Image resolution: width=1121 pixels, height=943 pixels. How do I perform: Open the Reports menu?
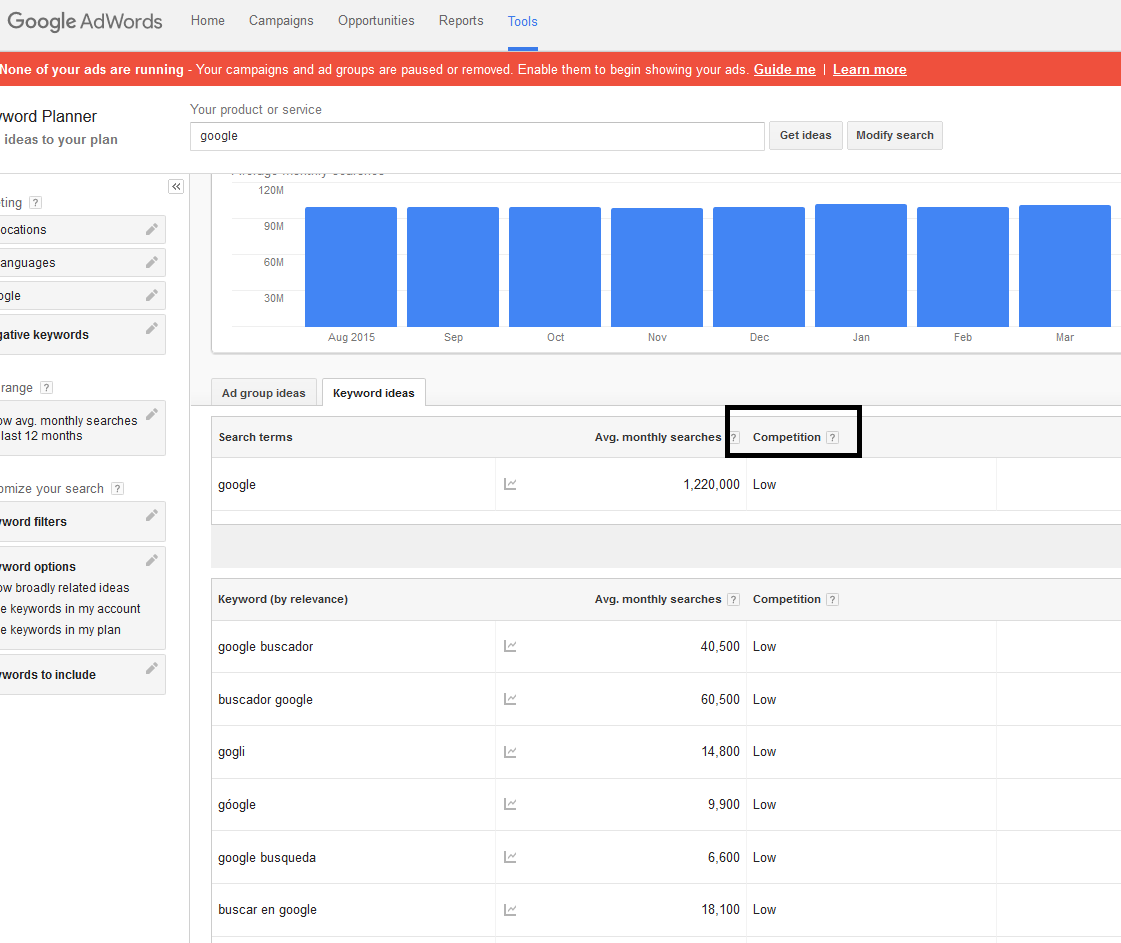coord(461,21)
